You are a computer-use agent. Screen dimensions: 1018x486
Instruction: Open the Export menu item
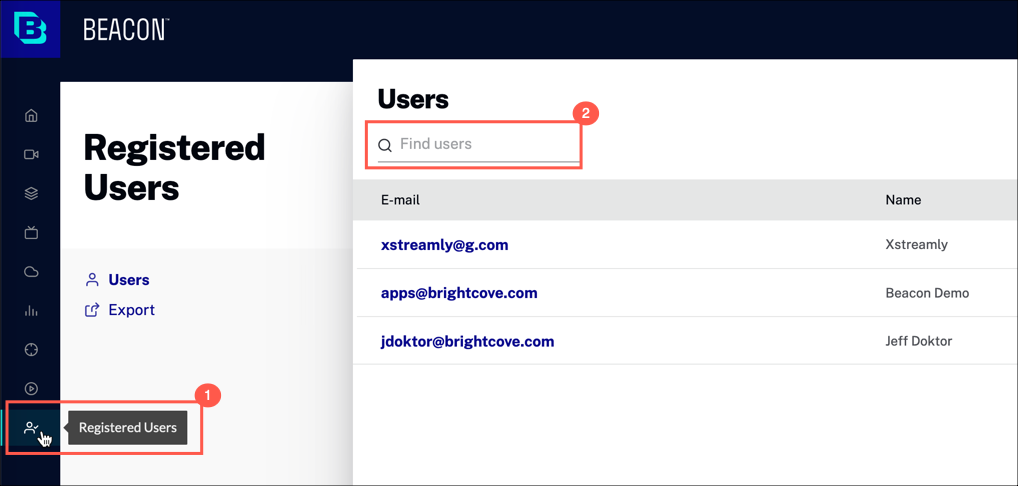[131, 310]
